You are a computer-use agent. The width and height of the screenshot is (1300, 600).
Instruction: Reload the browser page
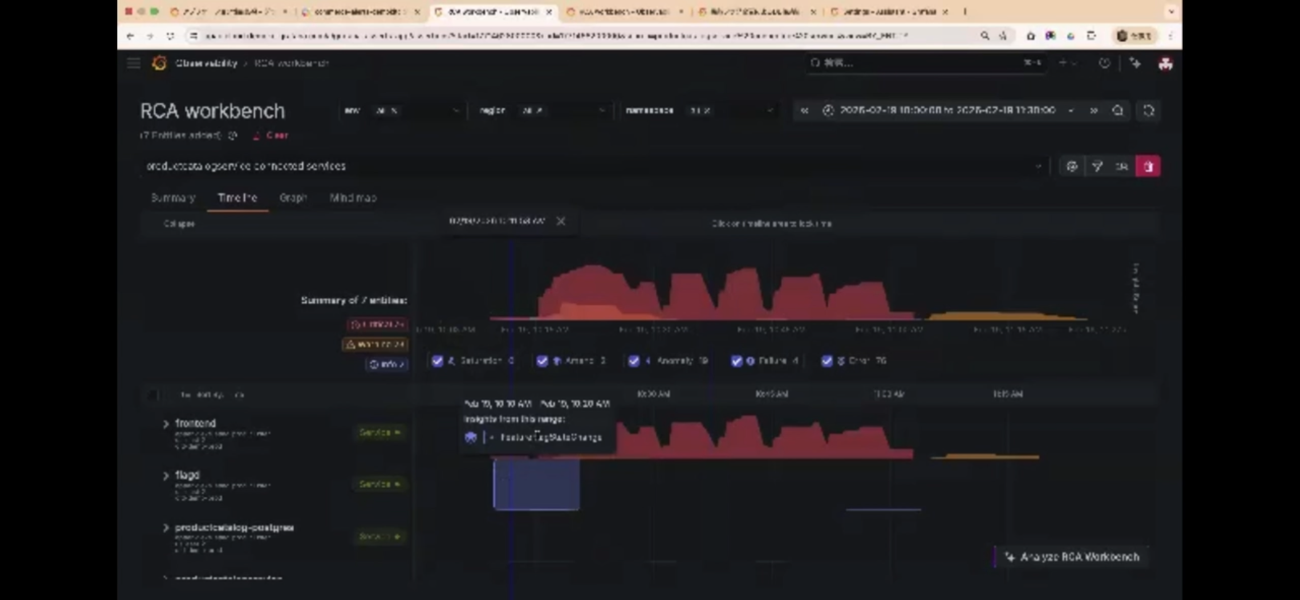(x=171, y=36)
